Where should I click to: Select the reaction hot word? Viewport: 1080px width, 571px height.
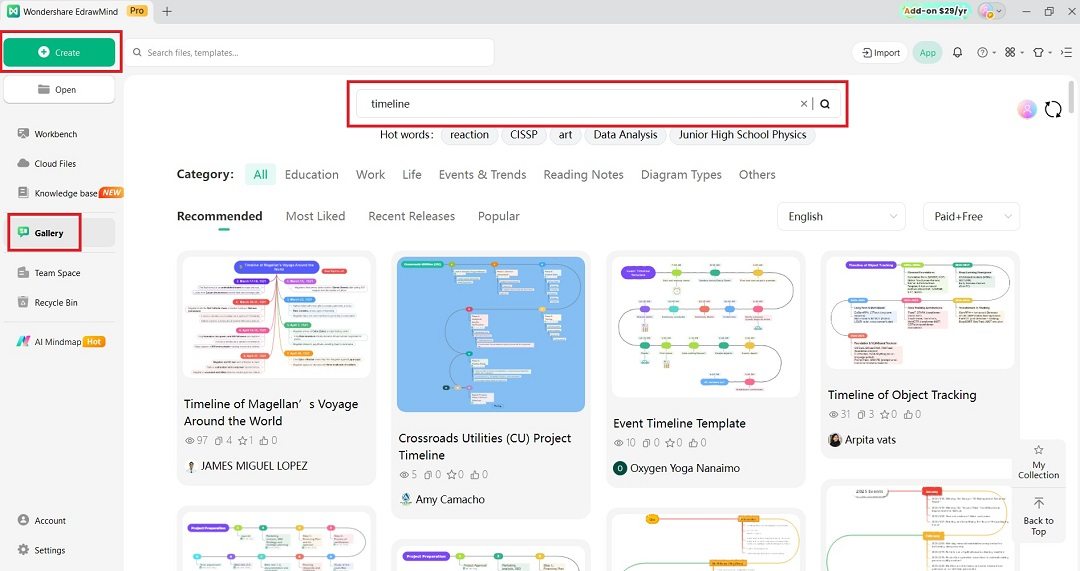(469, 135)
